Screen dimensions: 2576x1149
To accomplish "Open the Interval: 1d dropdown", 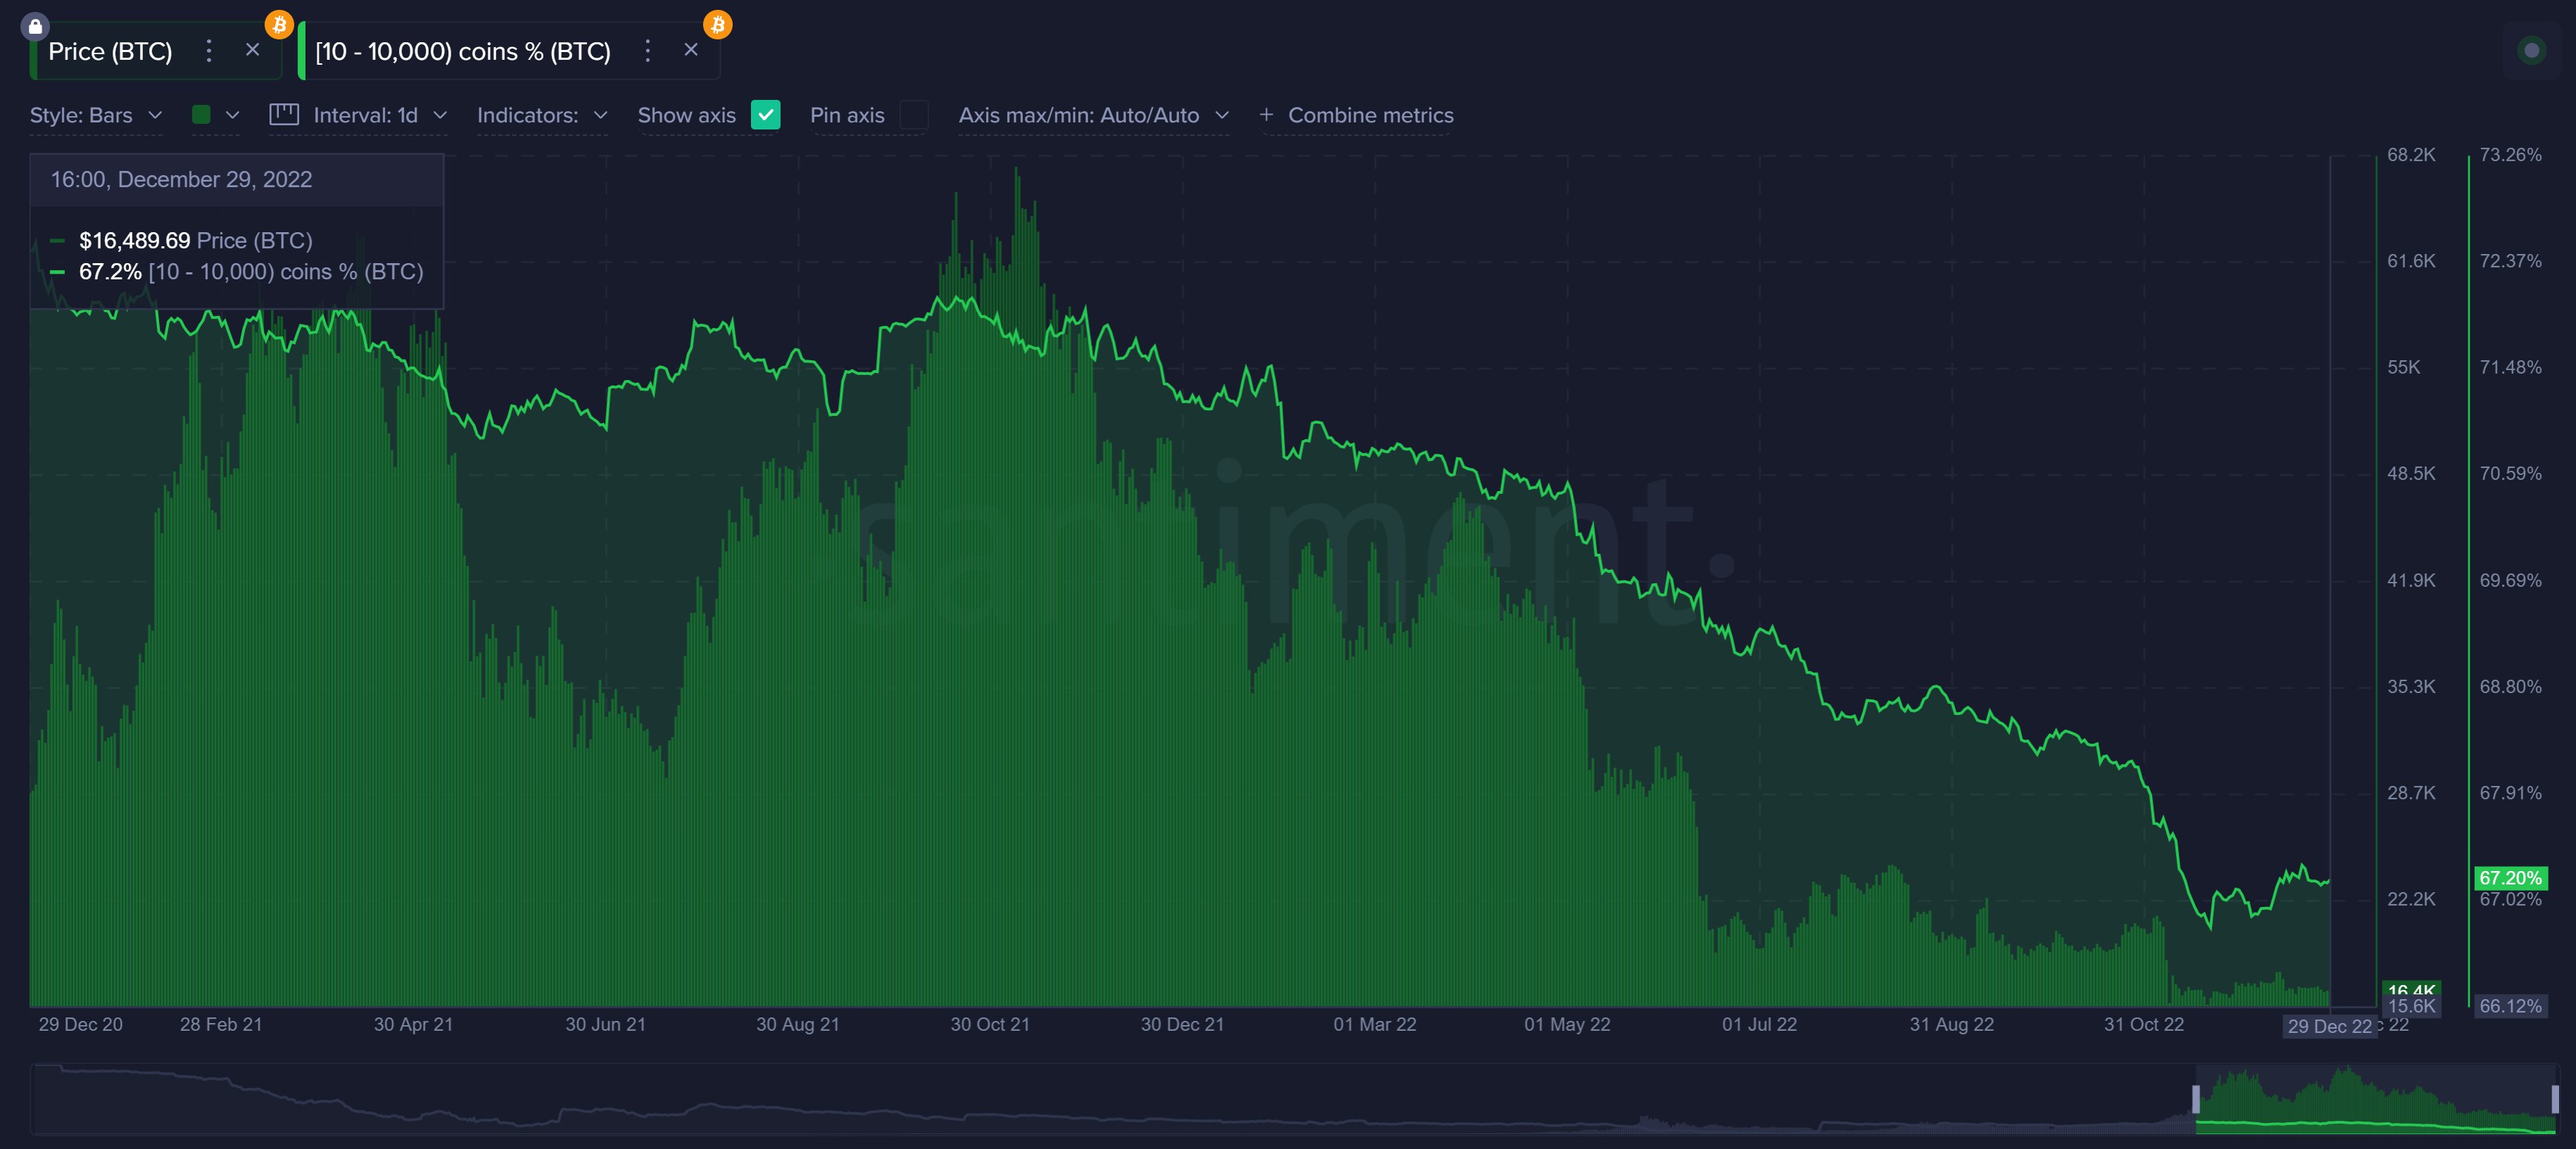I will coord(380,115).
